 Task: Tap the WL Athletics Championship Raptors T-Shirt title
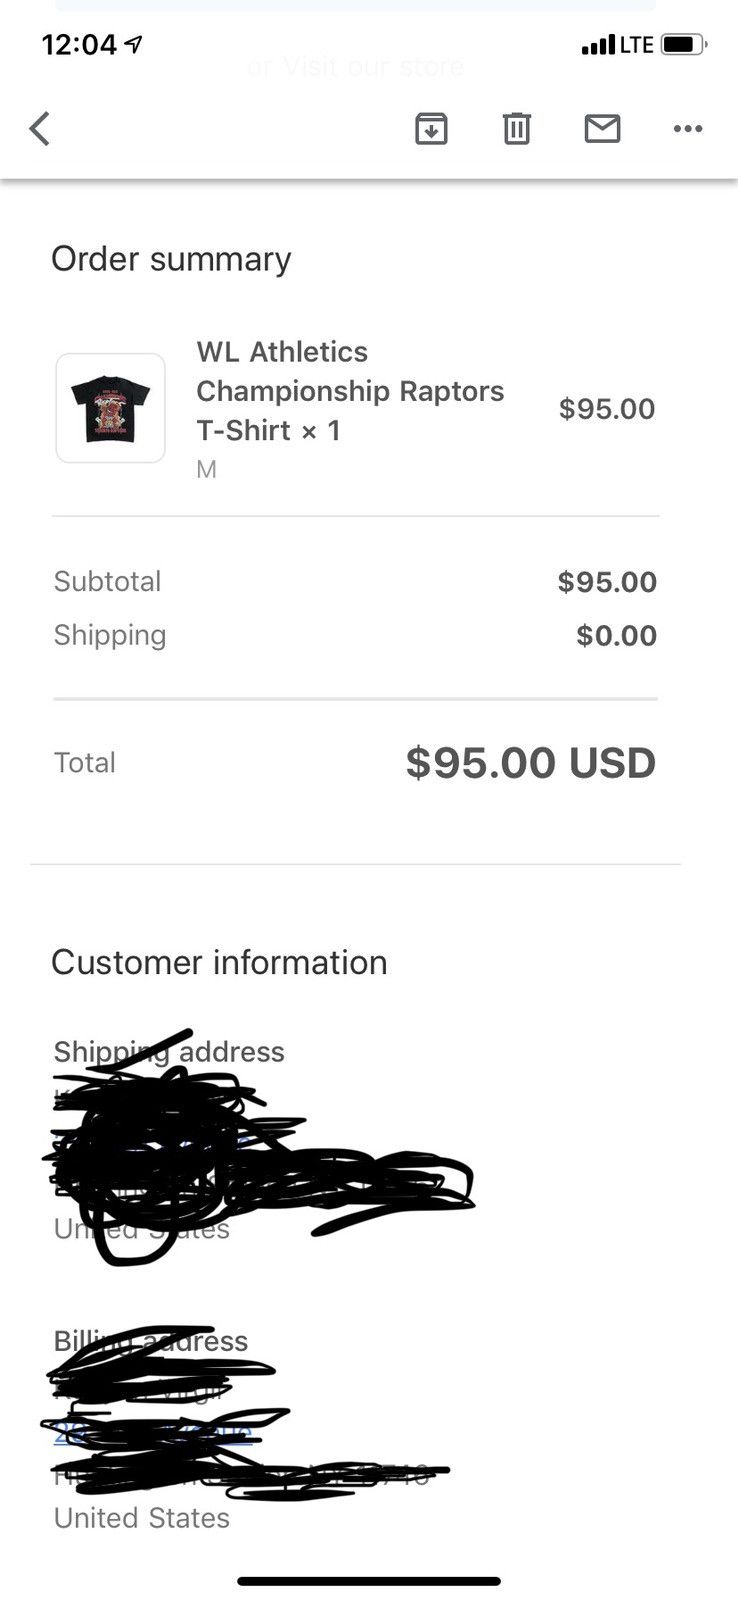coord(350,391)
